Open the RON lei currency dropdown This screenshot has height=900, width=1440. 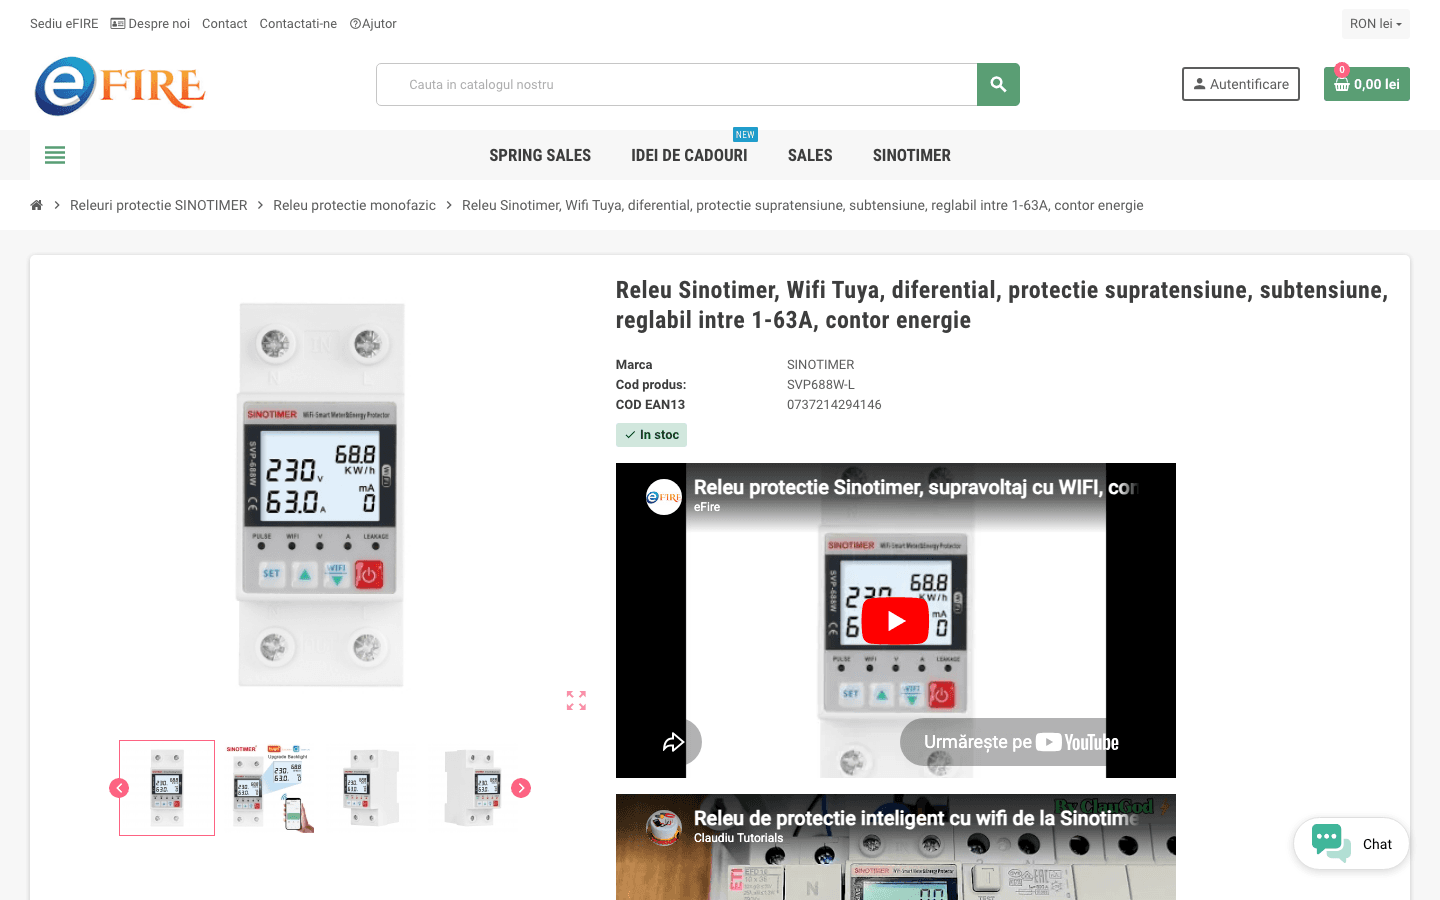pos(1376,24)
